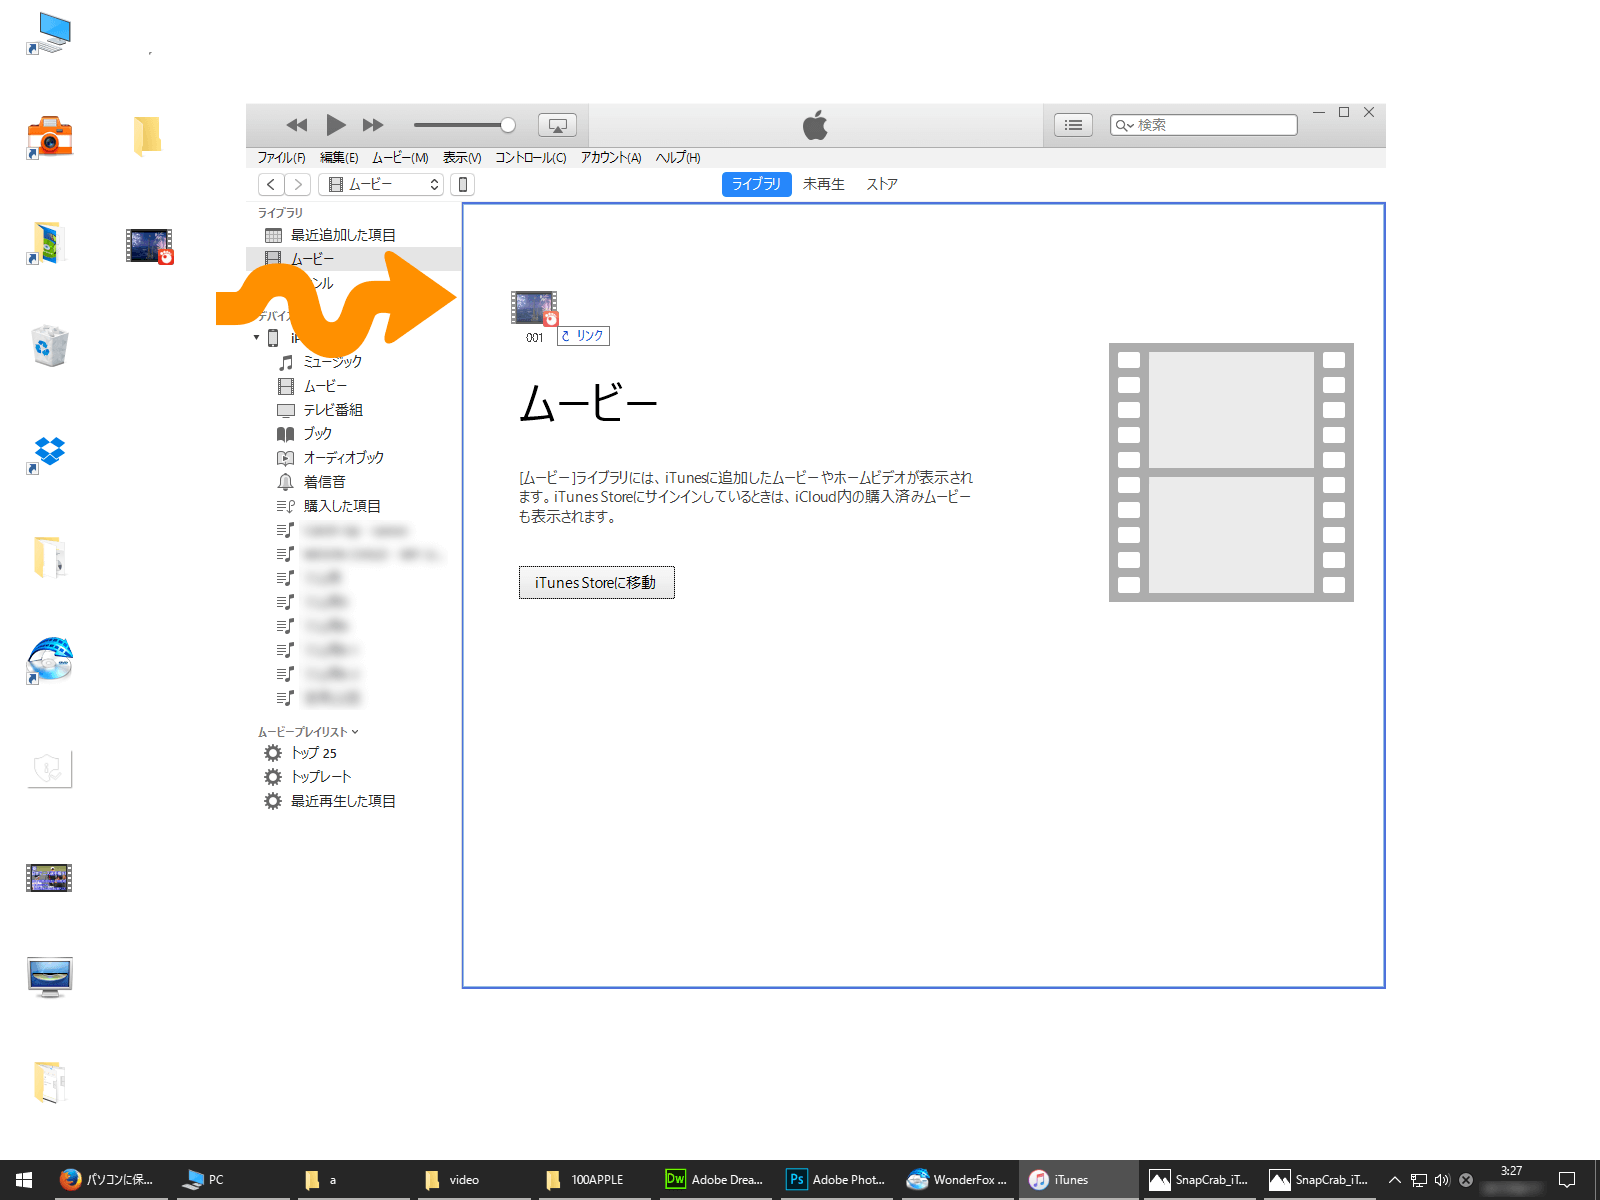Open the コントロール(C) menu
This screenshot has height=1200, width=1600.
(531, 158)
